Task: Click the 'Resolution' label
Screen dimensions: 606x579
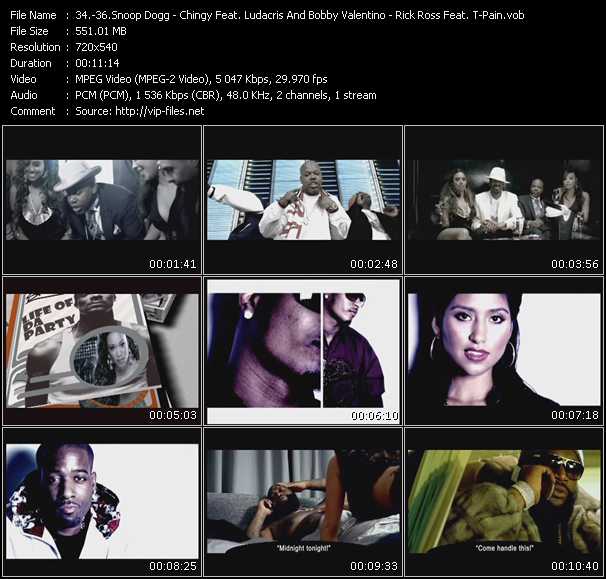Action: tap(35, 47)
